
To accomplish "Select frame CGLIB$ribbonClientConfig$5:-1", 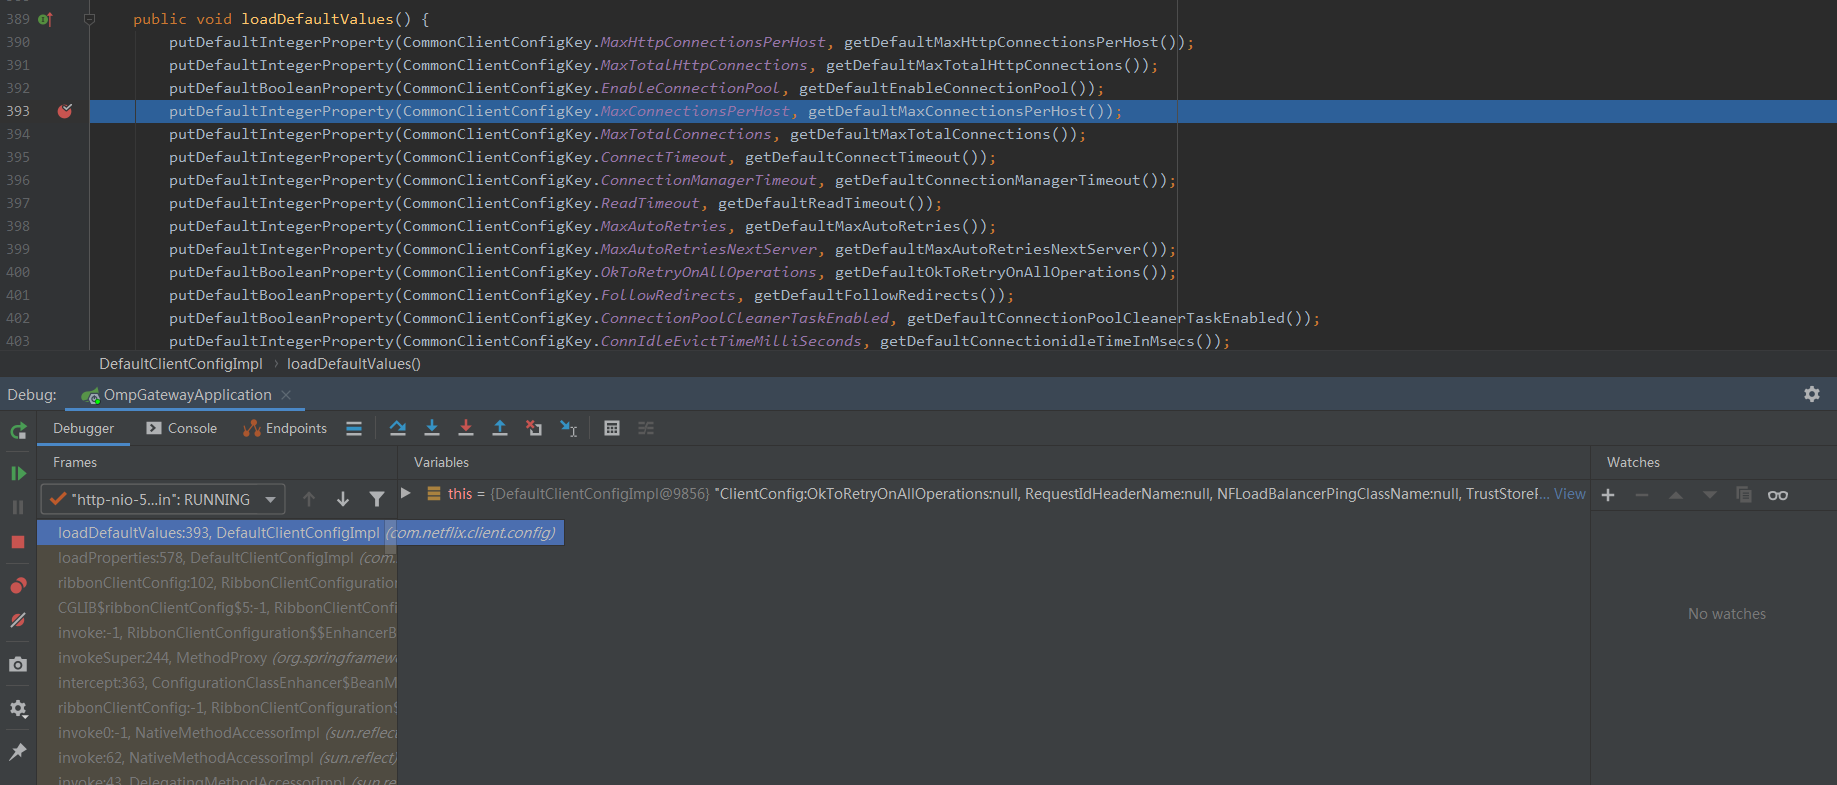I will click(217, 608).
